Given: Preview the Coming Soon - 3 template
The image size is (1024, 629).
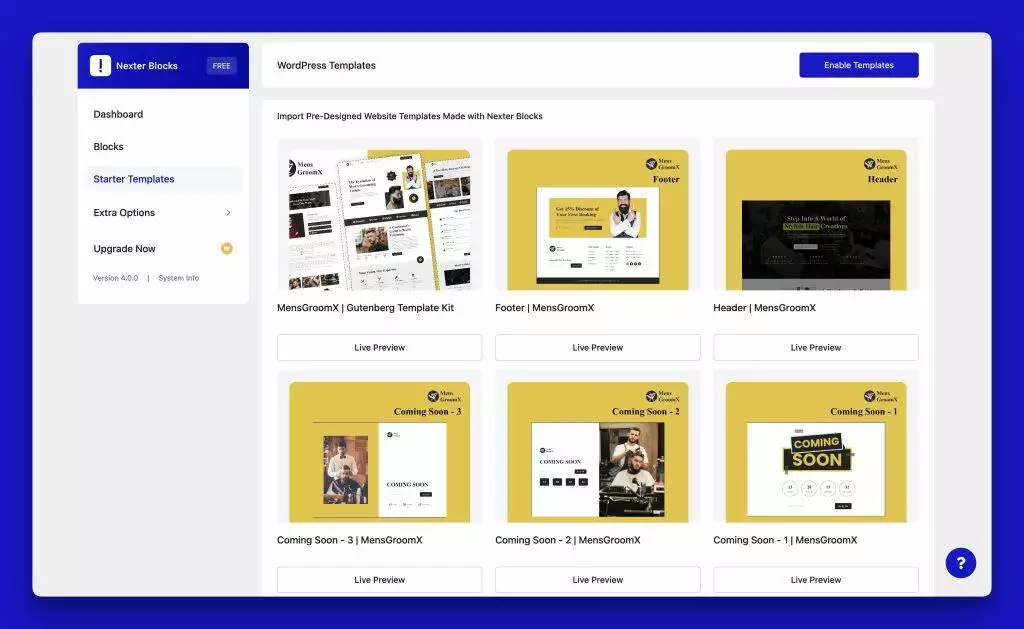Looking at the screenshot, I should click(x=379, y=579).
